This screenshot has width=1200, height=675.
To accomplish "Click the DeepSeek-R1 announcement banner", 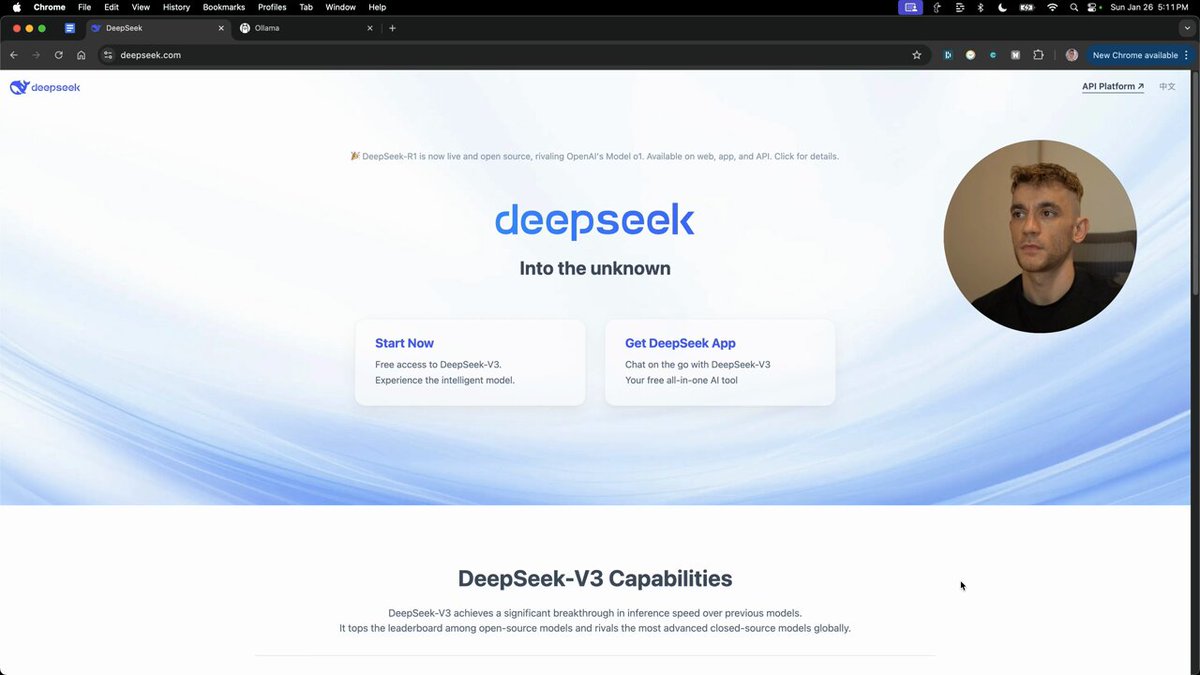I will pos(594,156).
